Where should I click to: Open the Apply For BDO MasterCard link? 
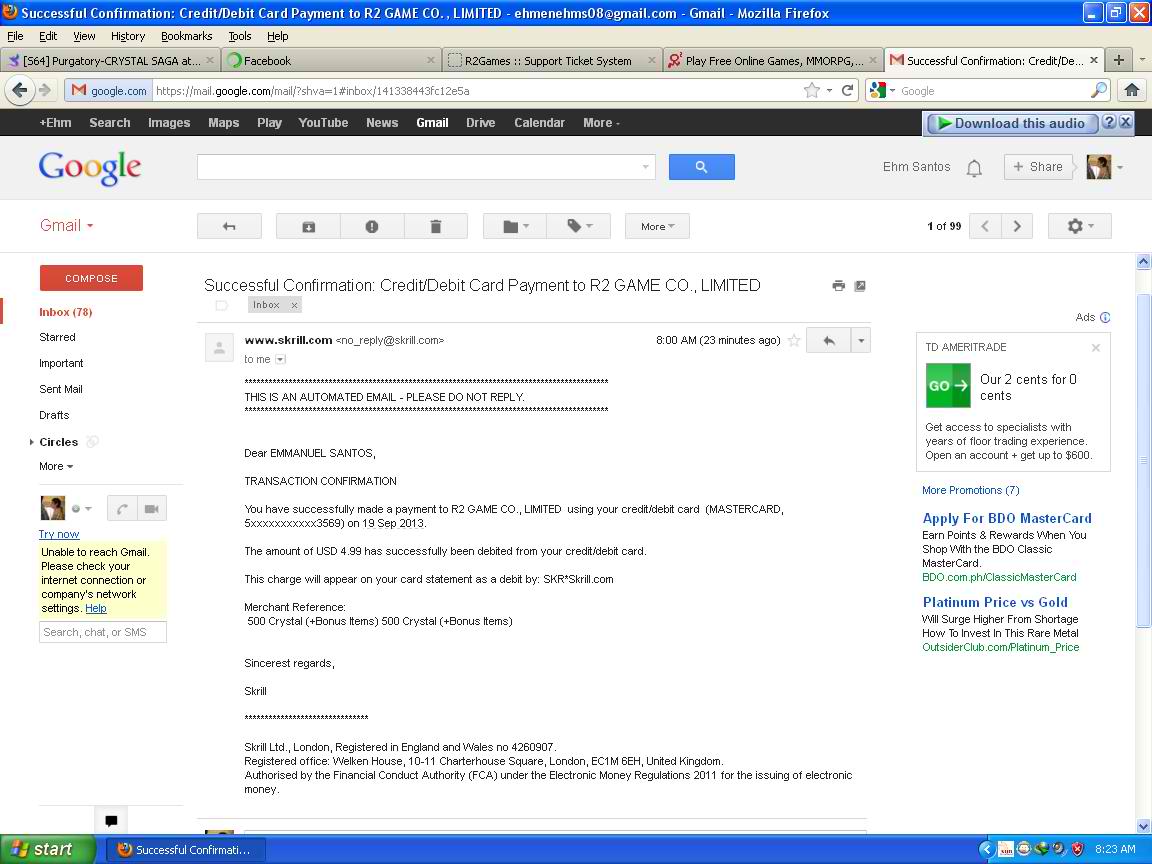[x=1006, y=518]
